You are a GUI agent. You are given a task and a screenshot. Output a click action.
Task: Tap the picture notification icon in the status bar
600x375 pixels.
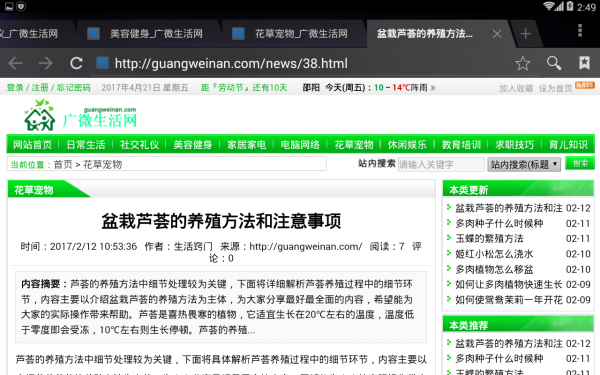click(x=9, y=6)
